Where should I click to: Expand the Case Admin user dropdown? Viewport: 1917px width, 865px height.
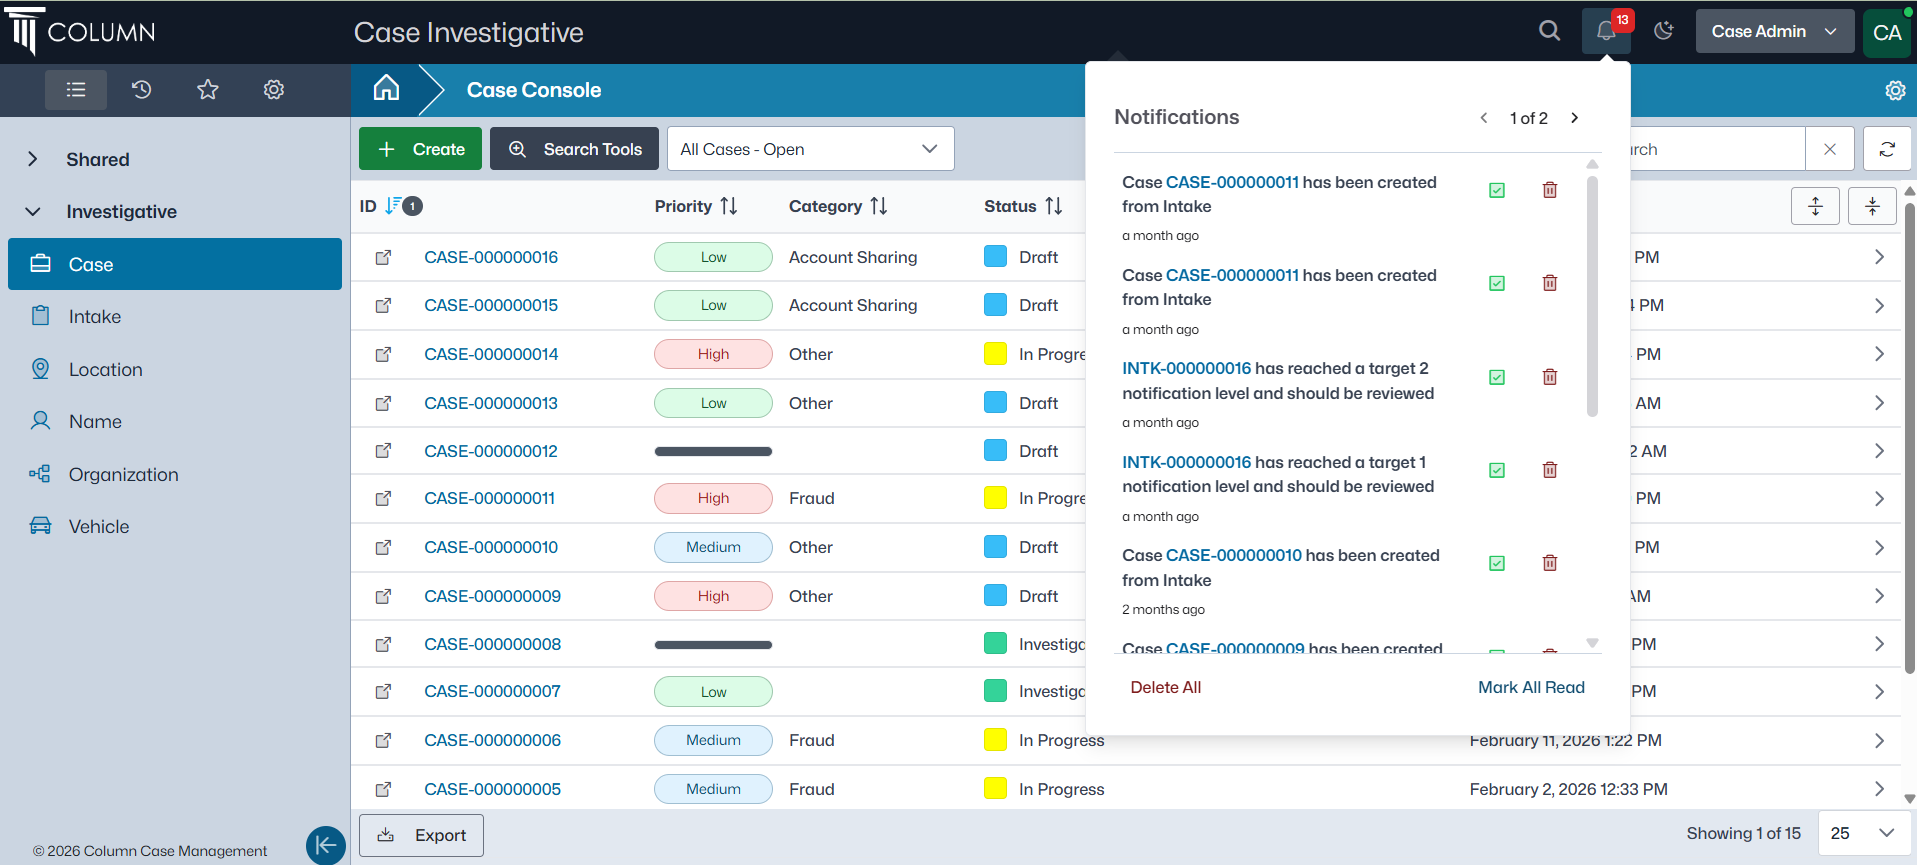pos(1774,31)
